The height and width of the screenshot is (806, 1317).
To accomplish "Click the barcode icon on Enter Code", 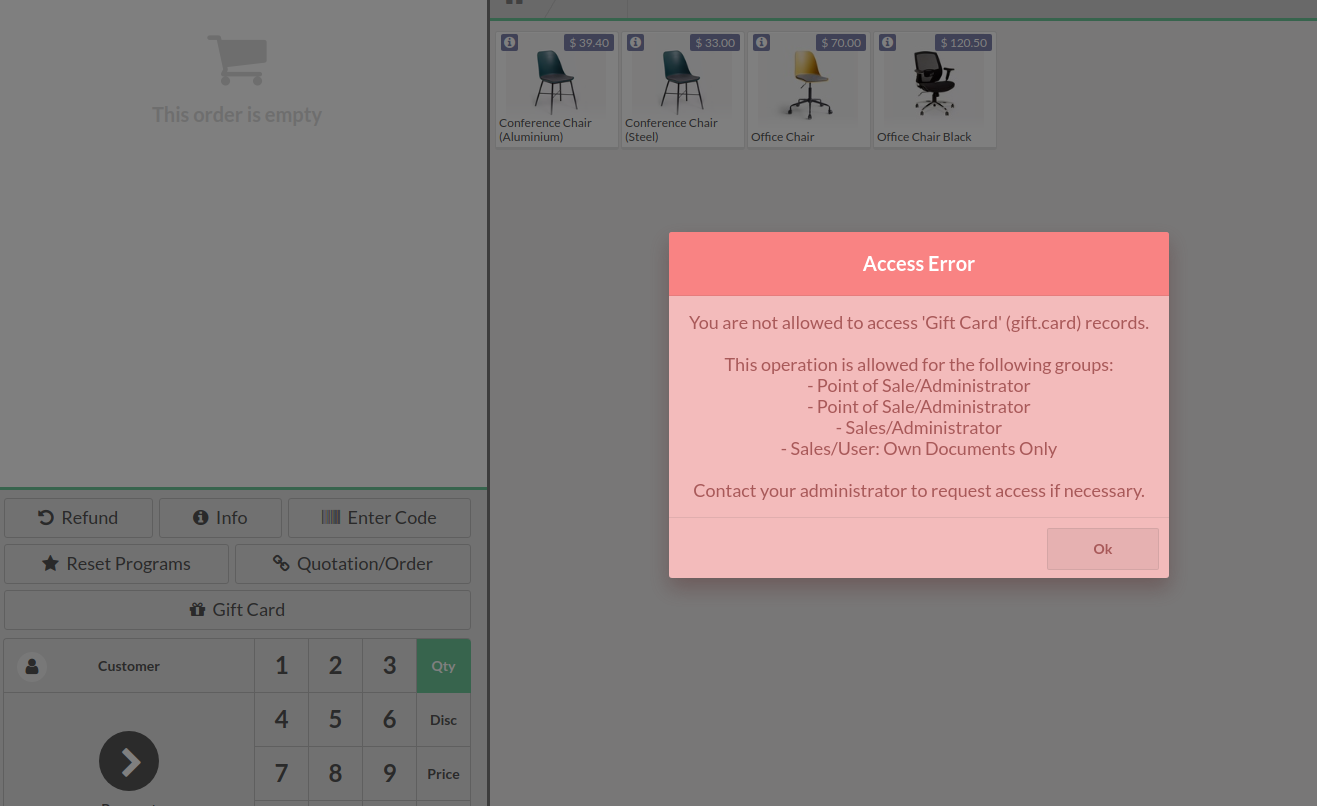I will (331, 518).
